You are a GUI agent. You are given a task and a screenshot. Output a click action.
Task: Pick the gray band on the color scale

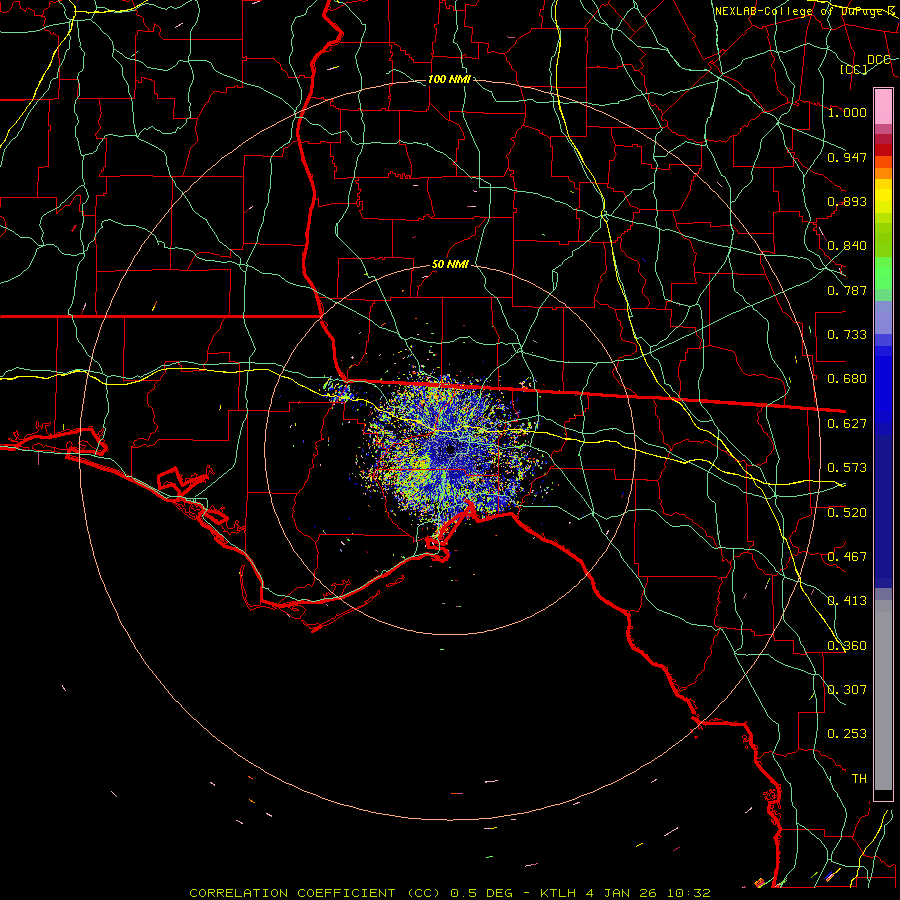pyautogui.click(x=883, y=695)
